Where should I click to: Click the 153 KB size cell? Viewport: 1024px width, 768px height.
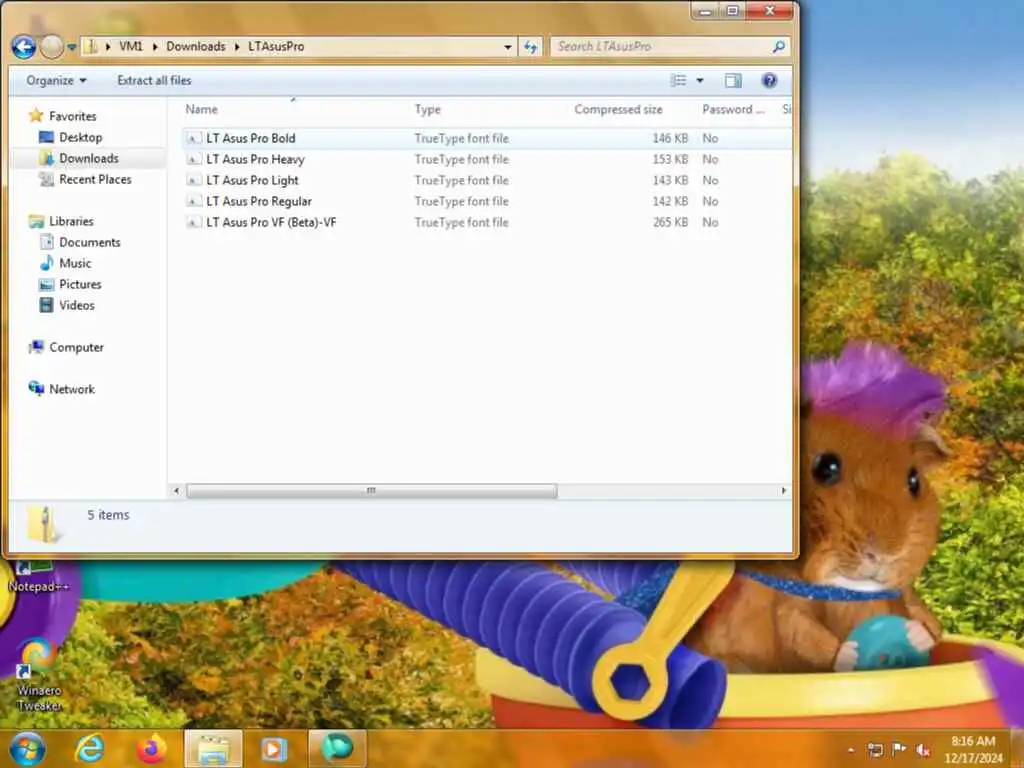coord(670,159)
